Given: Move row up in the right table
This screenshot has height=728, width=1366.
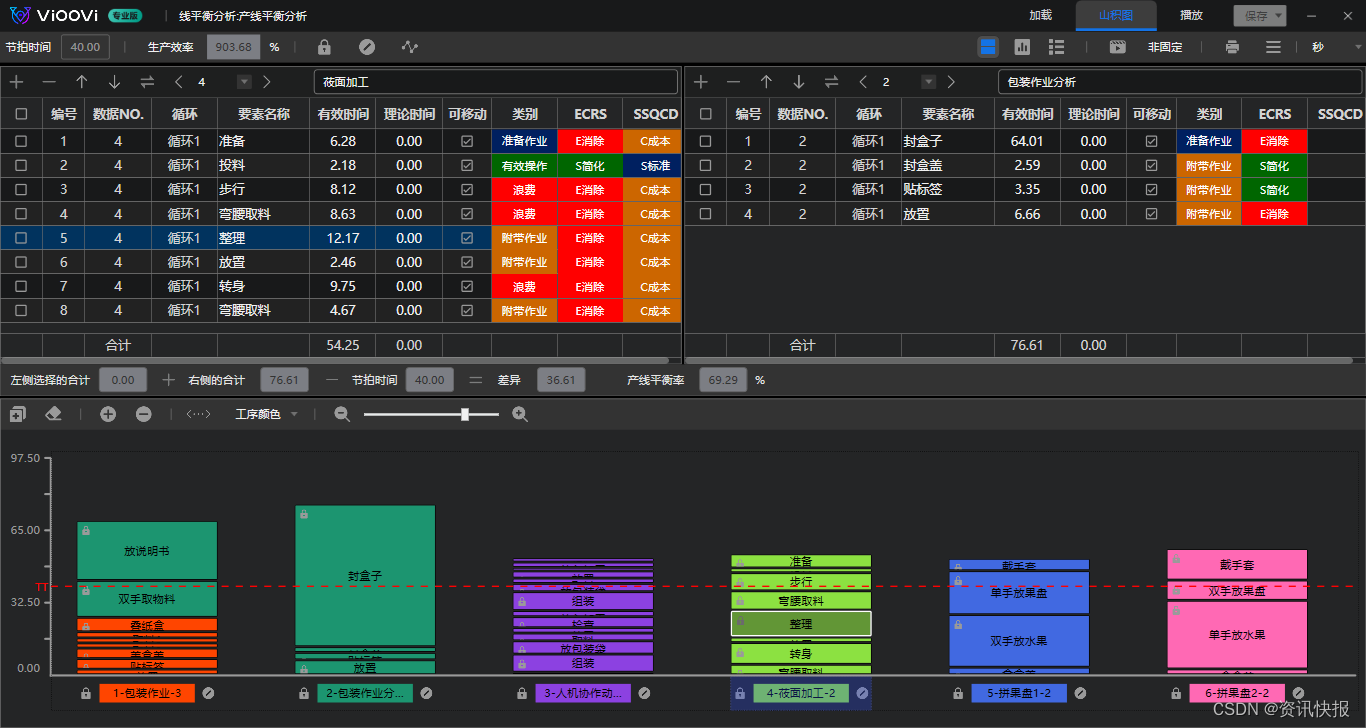Looking at the screenshot, I should click(x=766, y=82).
